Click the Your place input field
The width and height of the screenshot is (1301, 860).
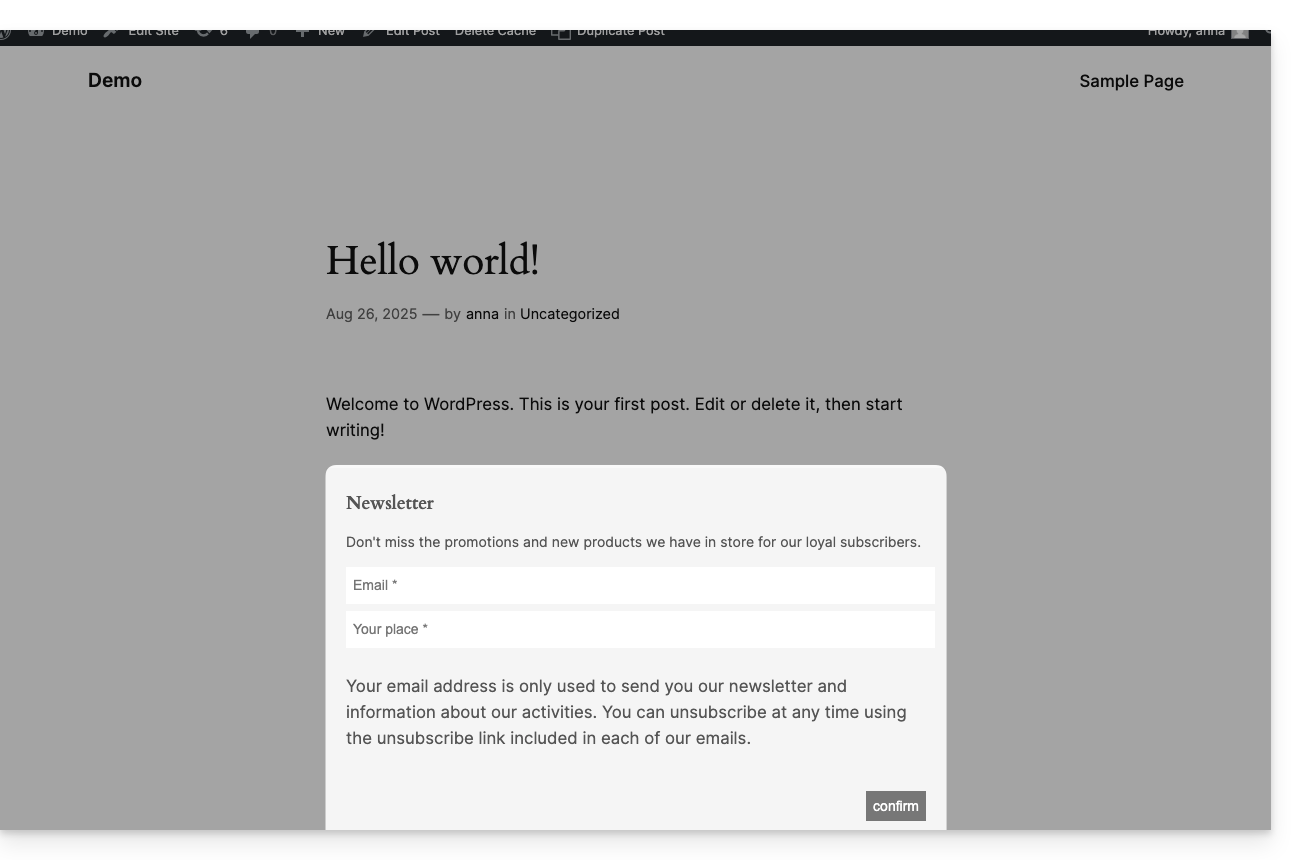coord(640,629)
